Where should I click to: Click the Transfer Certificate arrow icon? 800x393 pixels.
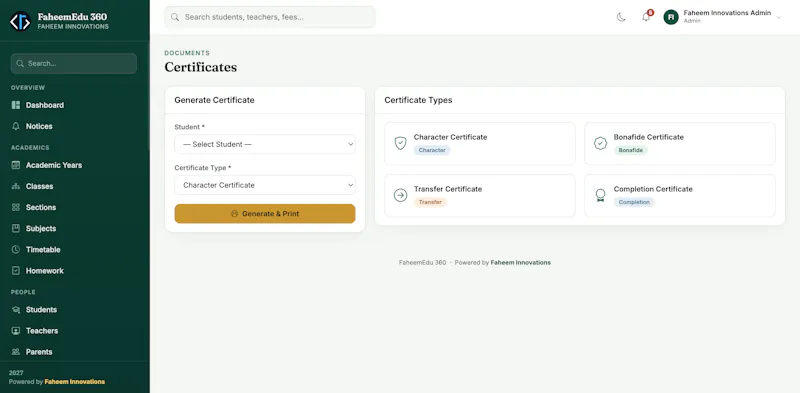click(x=401, y=195)
